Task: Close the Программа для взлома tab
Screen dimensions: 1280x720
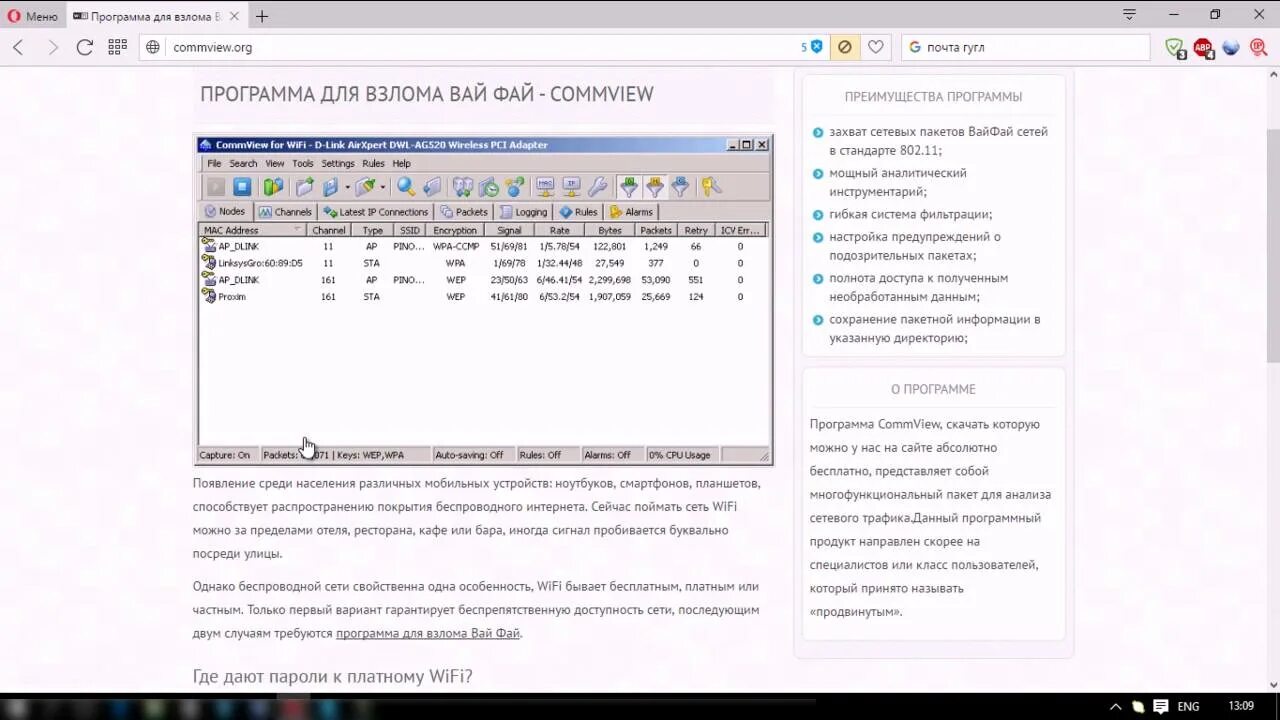Action: click(233, 16)
